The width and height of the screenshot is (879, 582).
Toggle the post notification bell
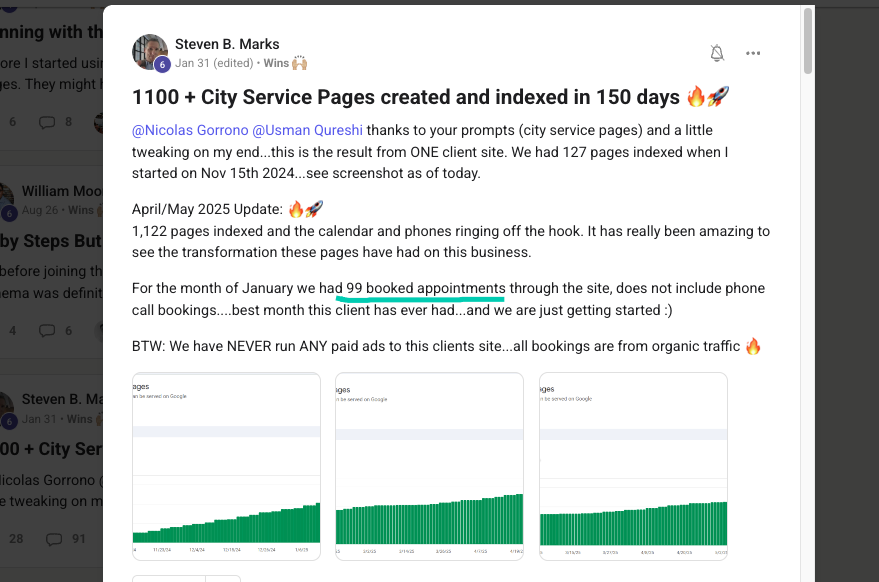click(x=717, y=53)
